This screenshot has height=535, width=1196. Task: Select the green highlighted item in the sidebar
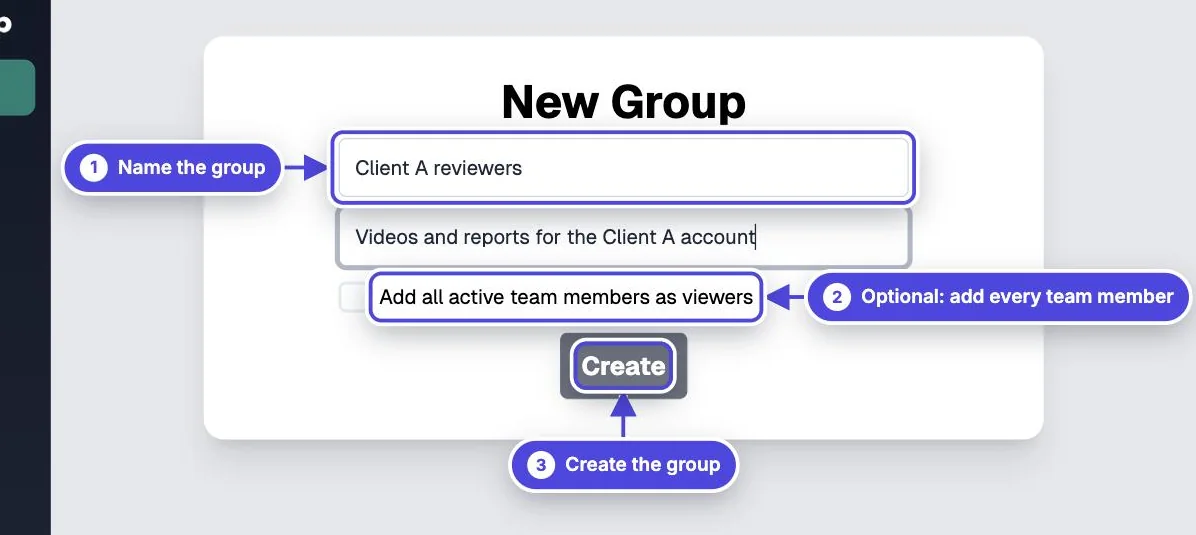pos(17,88)
